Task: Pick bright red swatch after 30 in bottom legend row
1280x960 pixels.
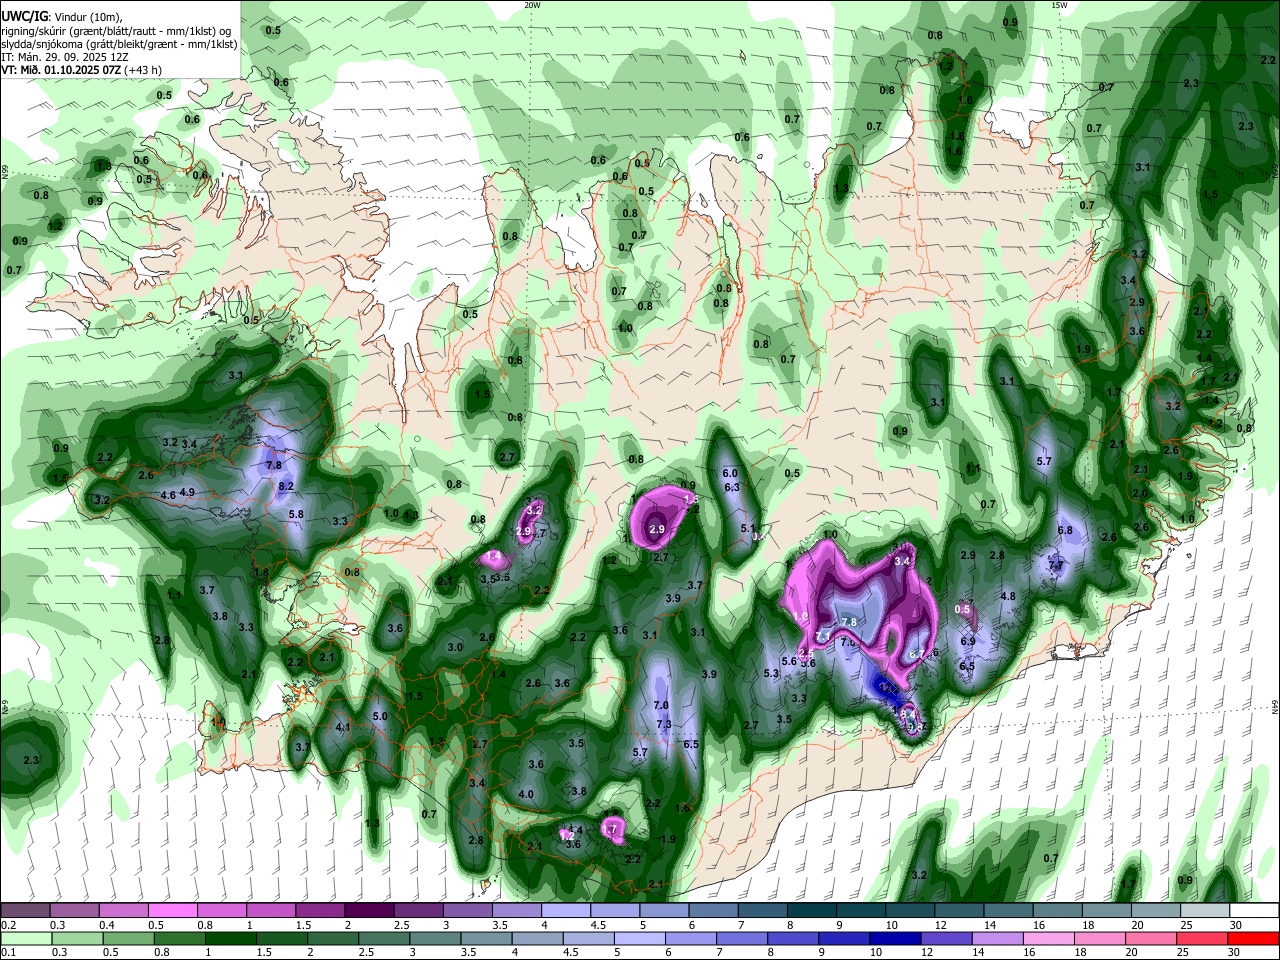Action: pos(1255,938)
